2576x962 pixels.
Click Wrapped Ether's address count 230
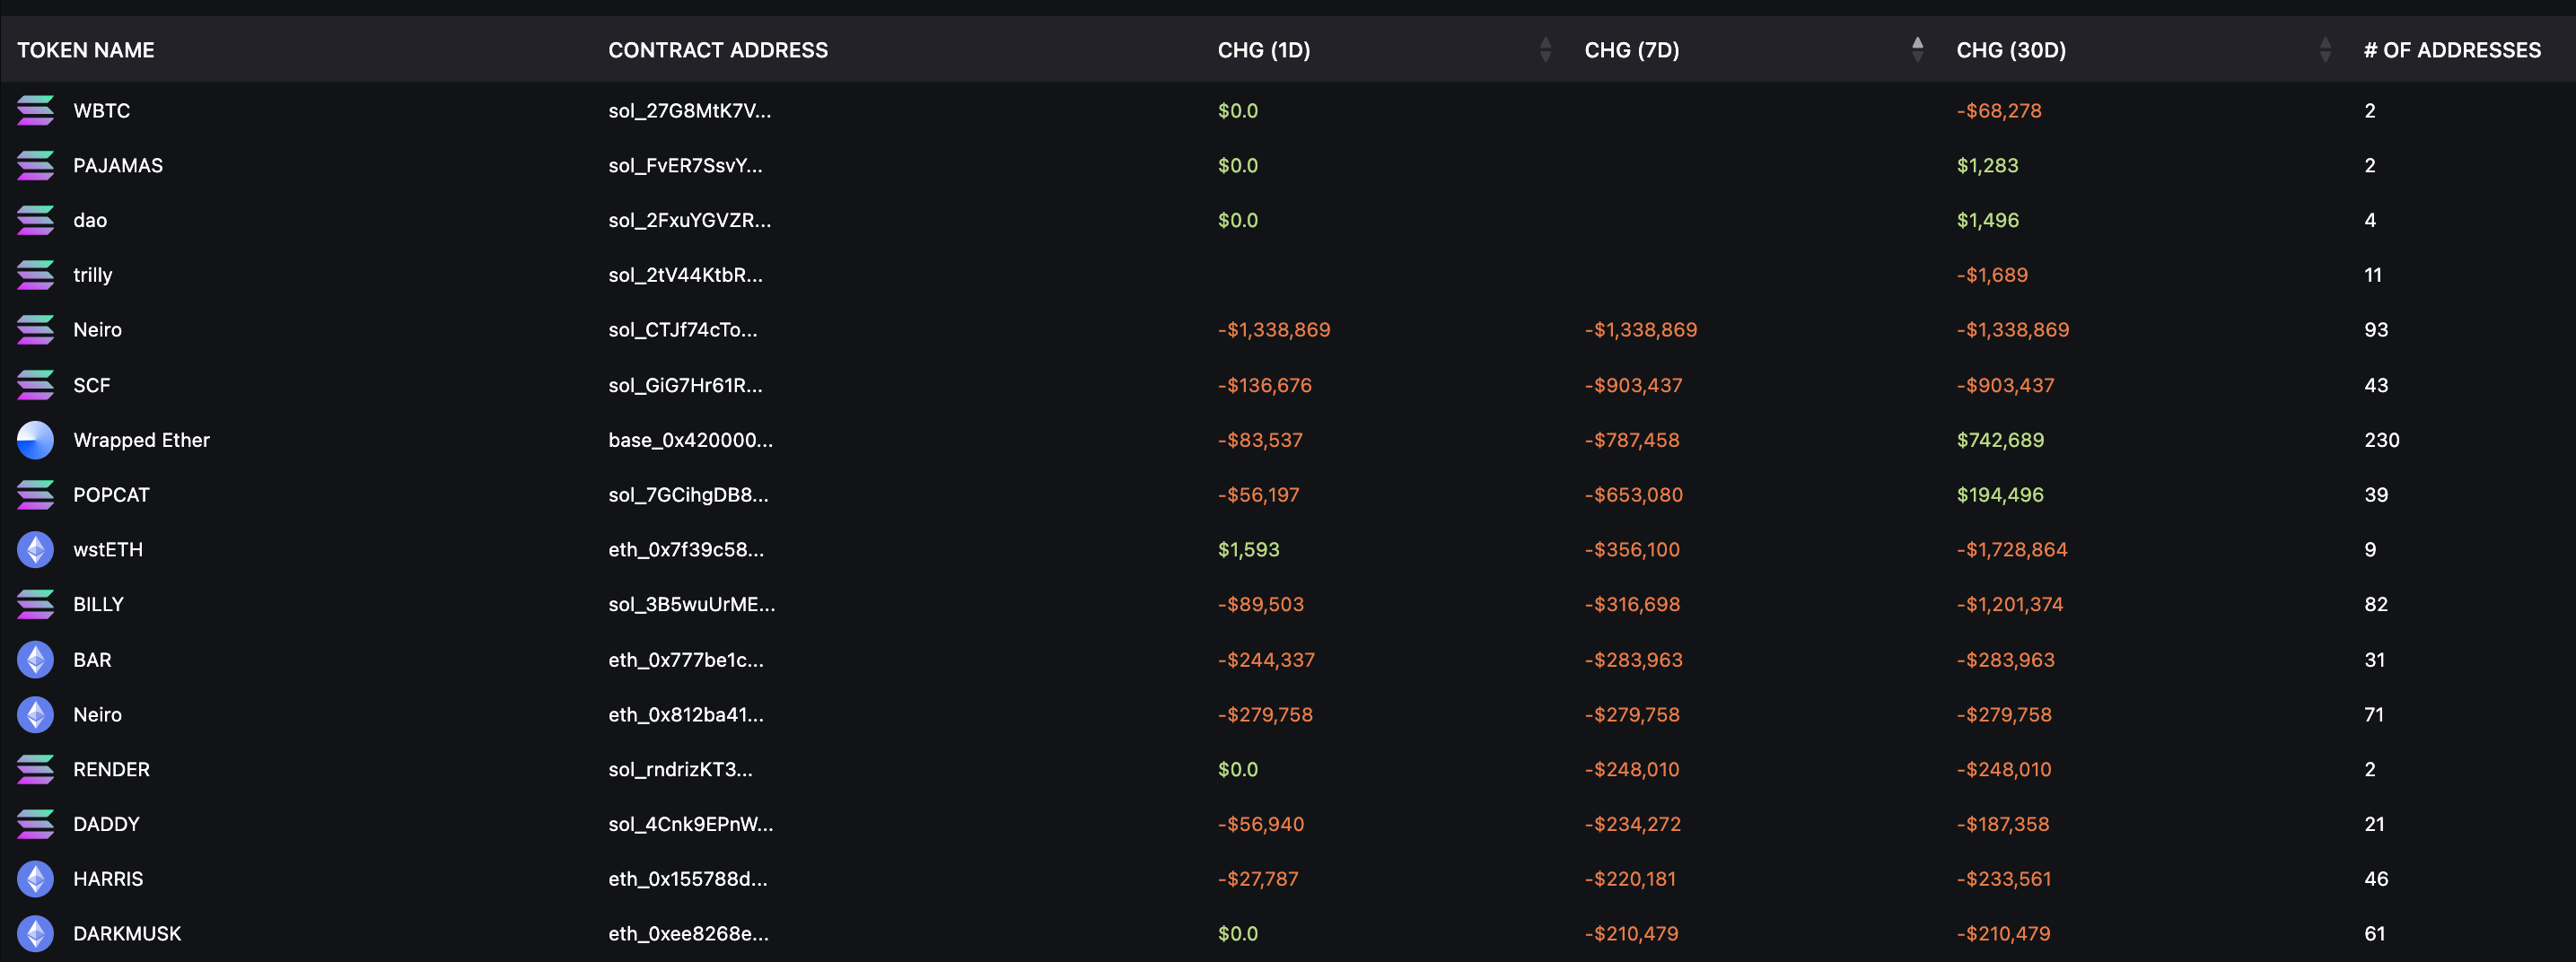point(2382,440)
